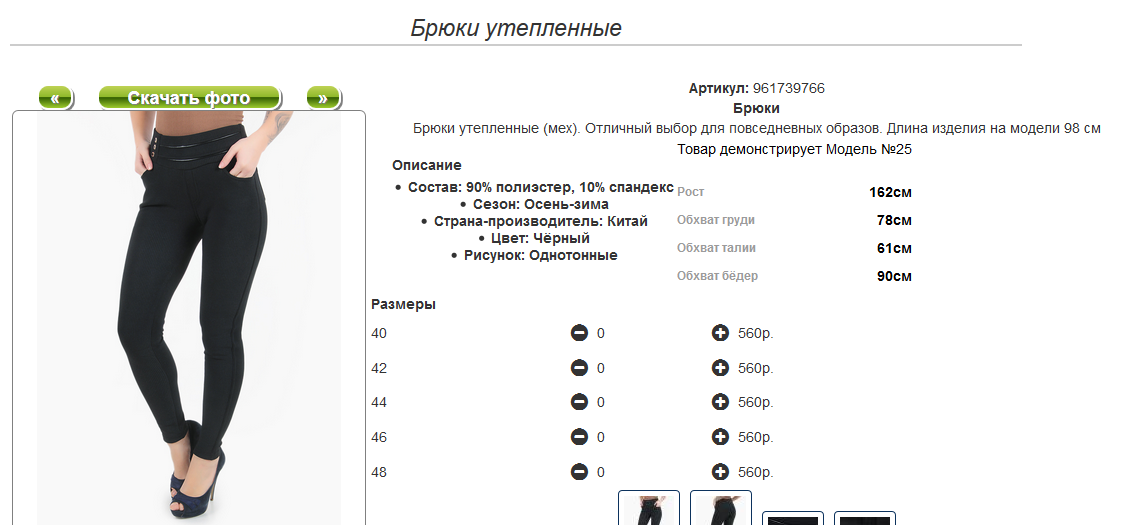Click the Рисунок: Однотонные line
Image resolution: width=1121 pixels, height=525 pixels.
(x=540, y=255)
